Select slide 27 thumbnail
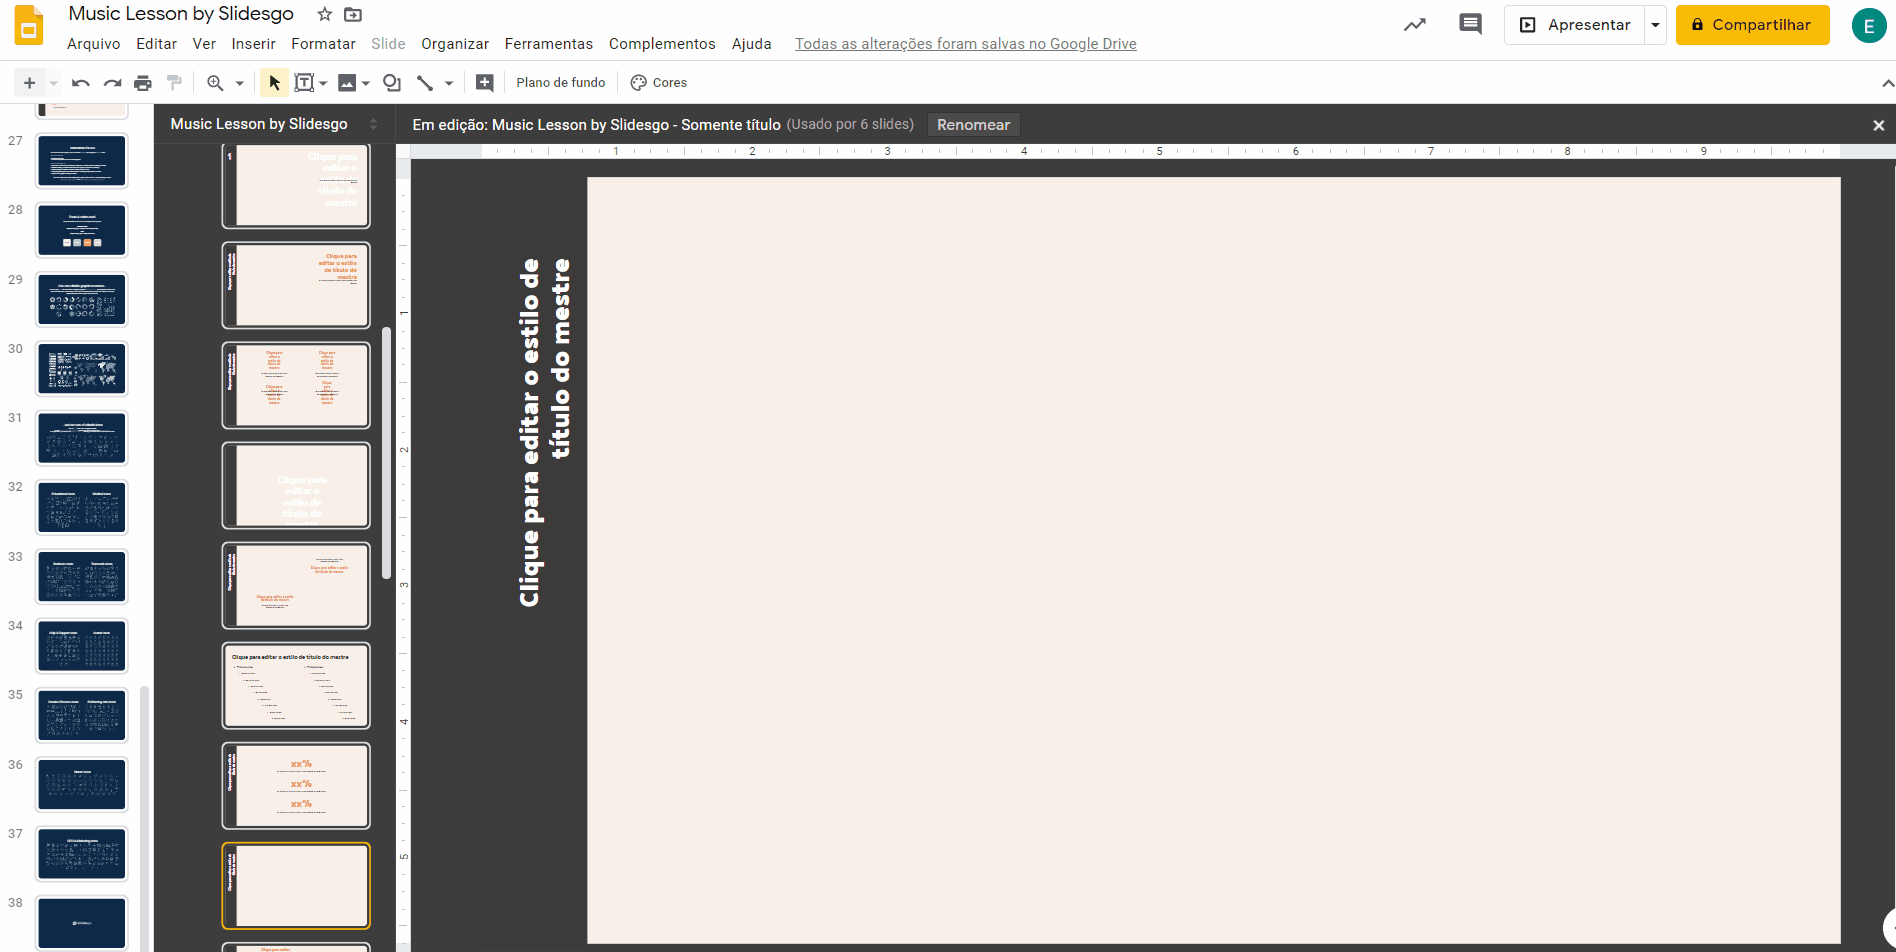 click(x=82, y=161)
